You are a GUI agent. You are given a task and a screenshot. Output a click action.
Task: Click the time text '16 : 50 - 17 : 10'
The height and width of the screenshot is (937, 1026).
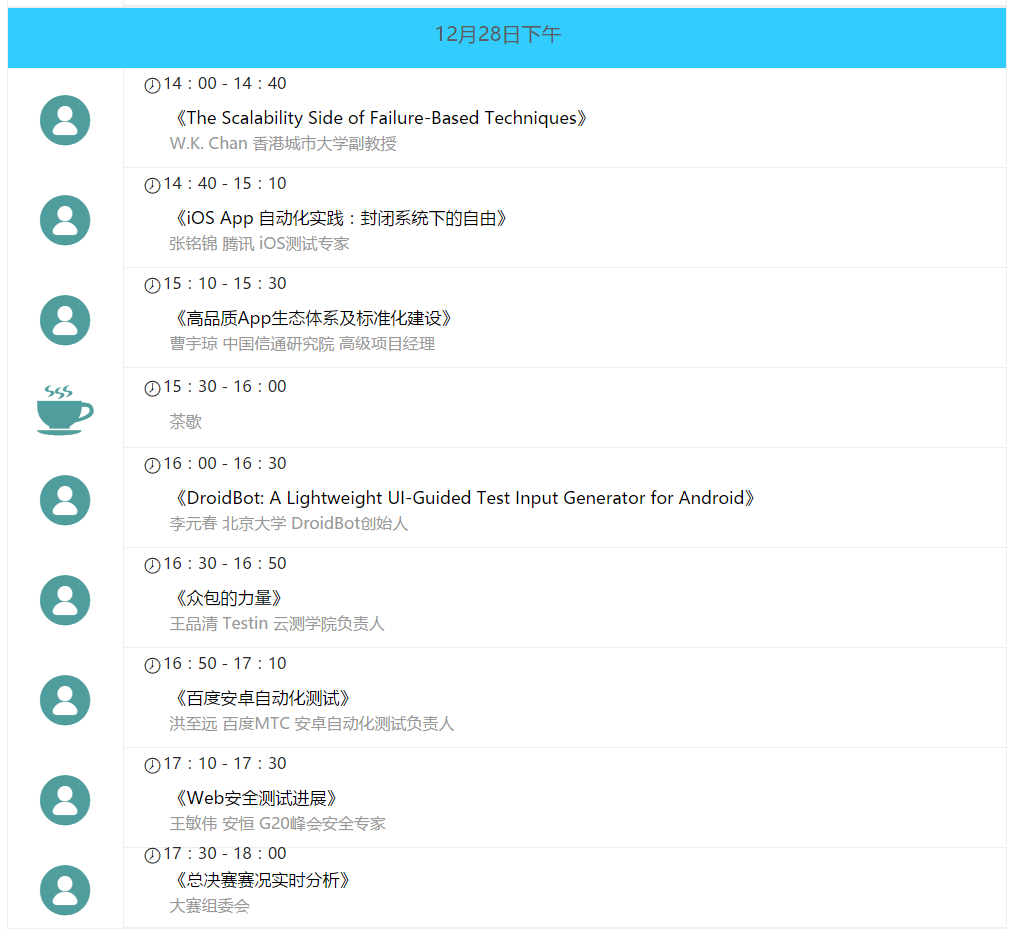coord(225,664)
